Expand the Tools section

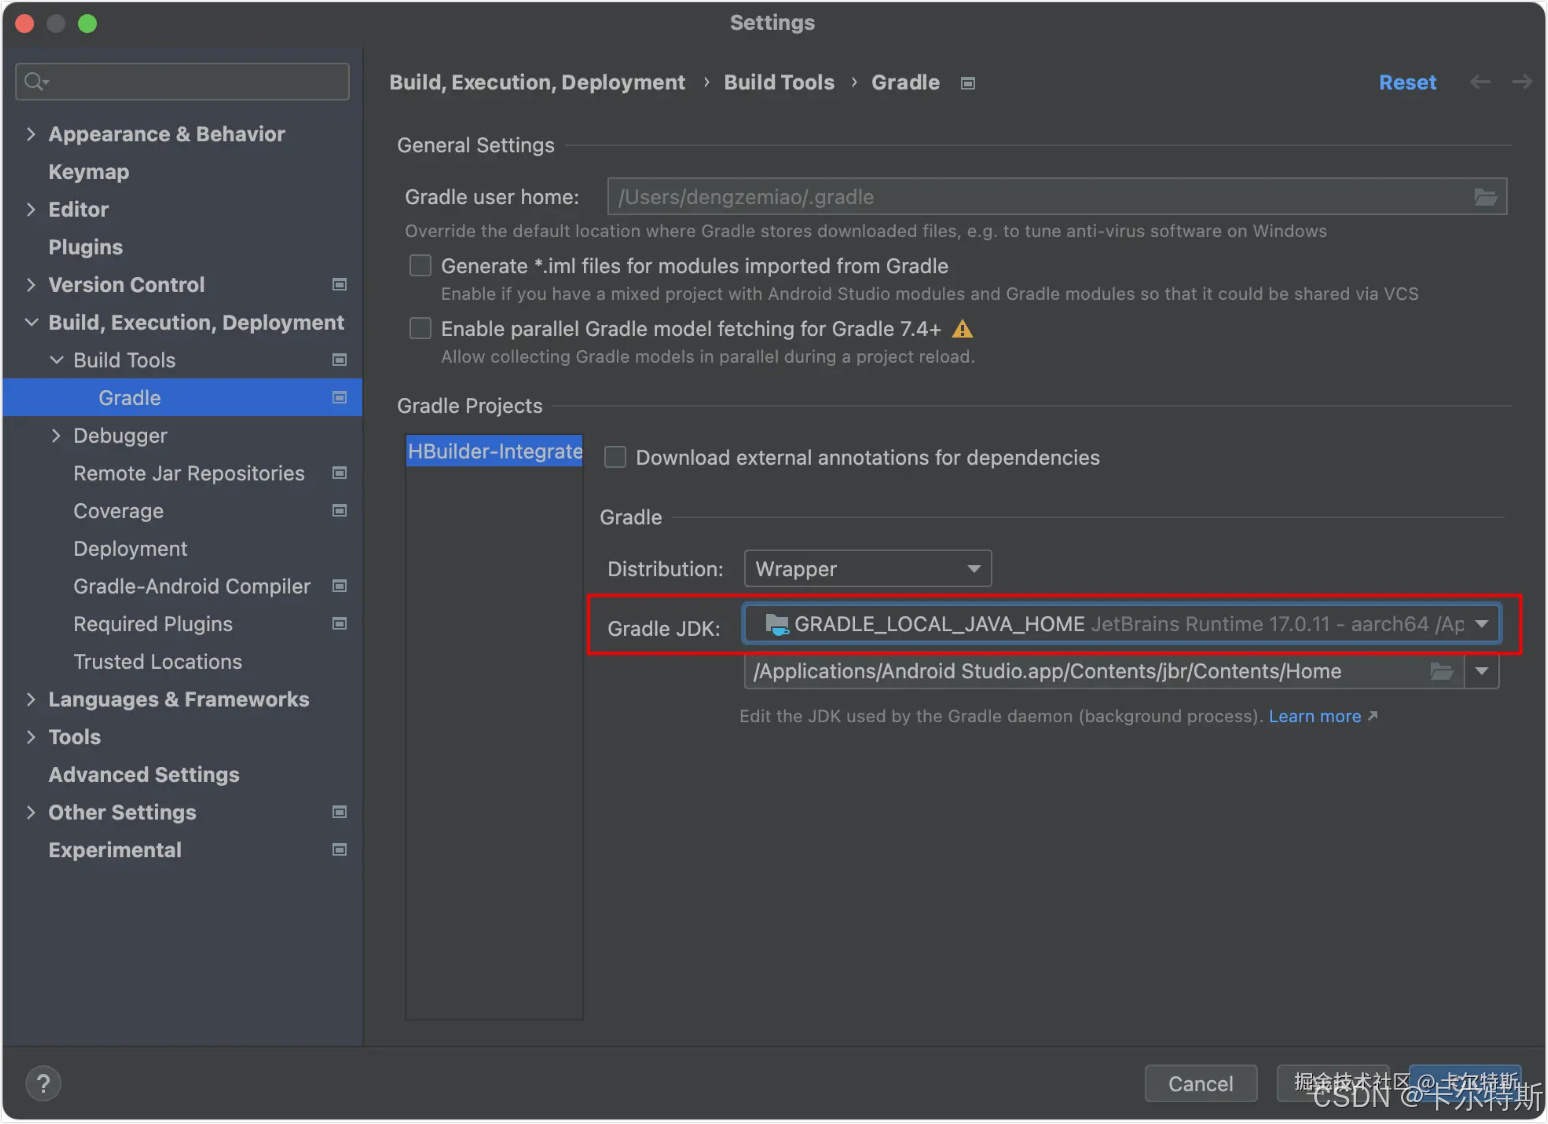31,737
